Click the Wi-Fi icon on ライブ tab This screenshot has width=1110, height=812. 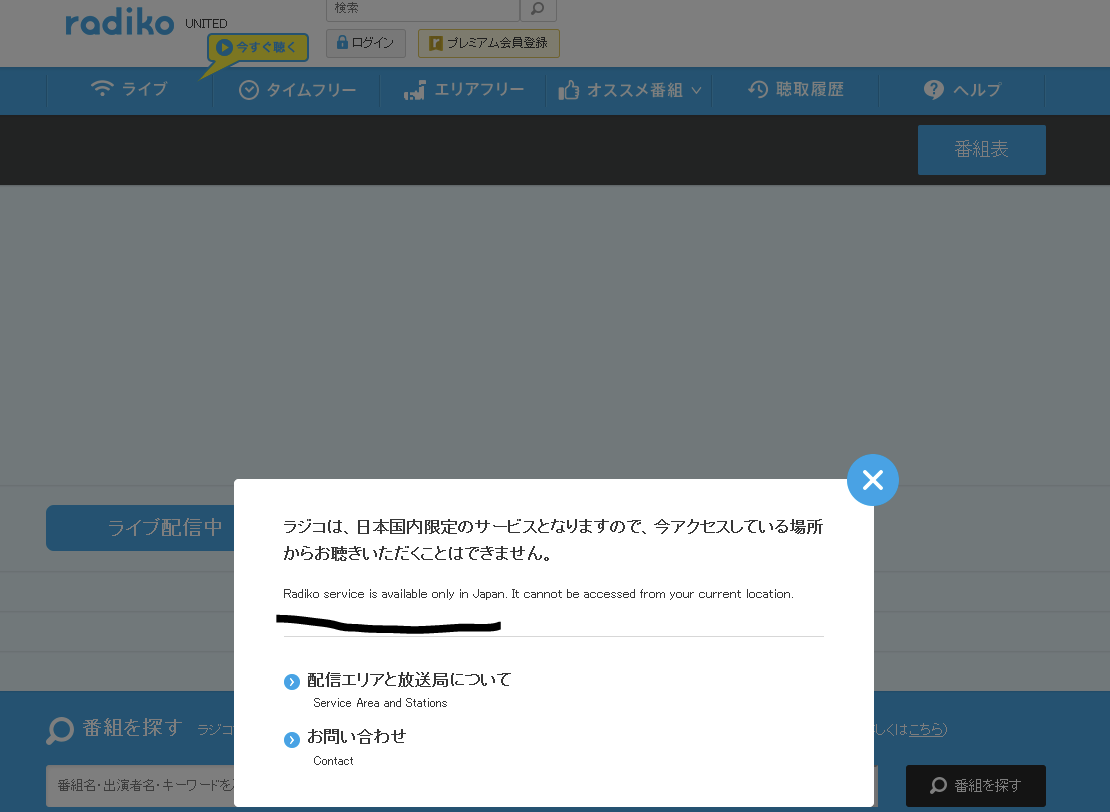point(102,88)
